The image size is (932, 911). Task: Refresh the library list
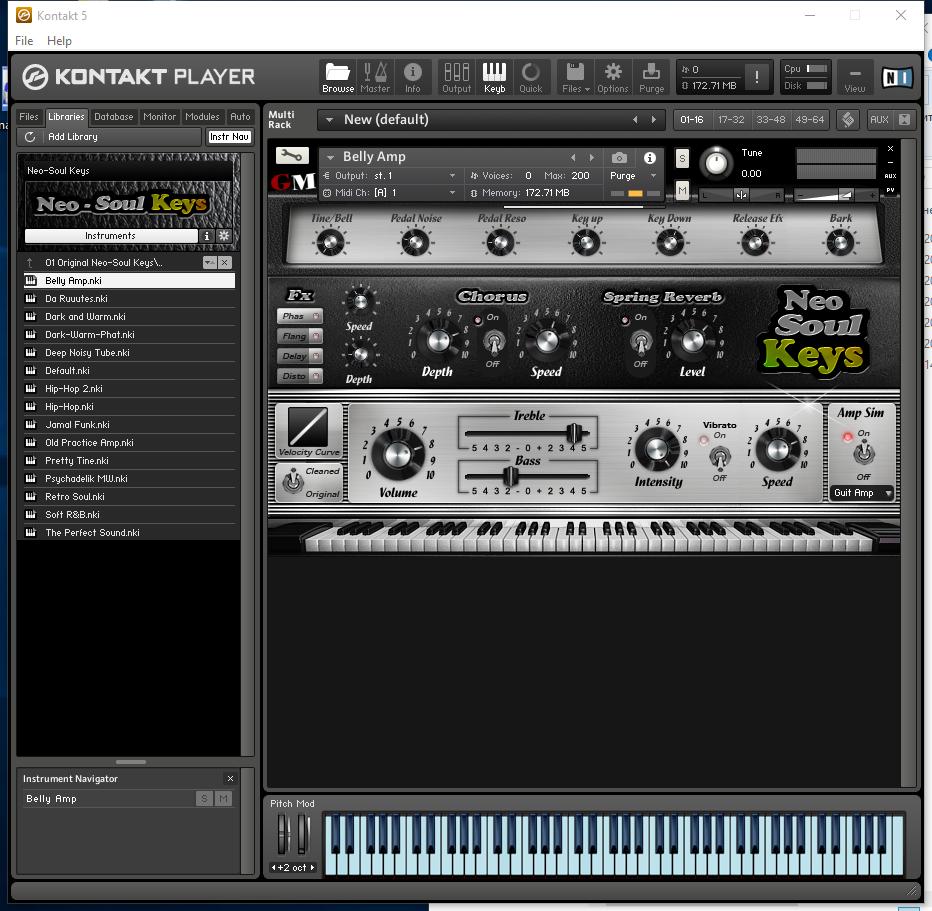pyautogui.click(x=30, y=137)
